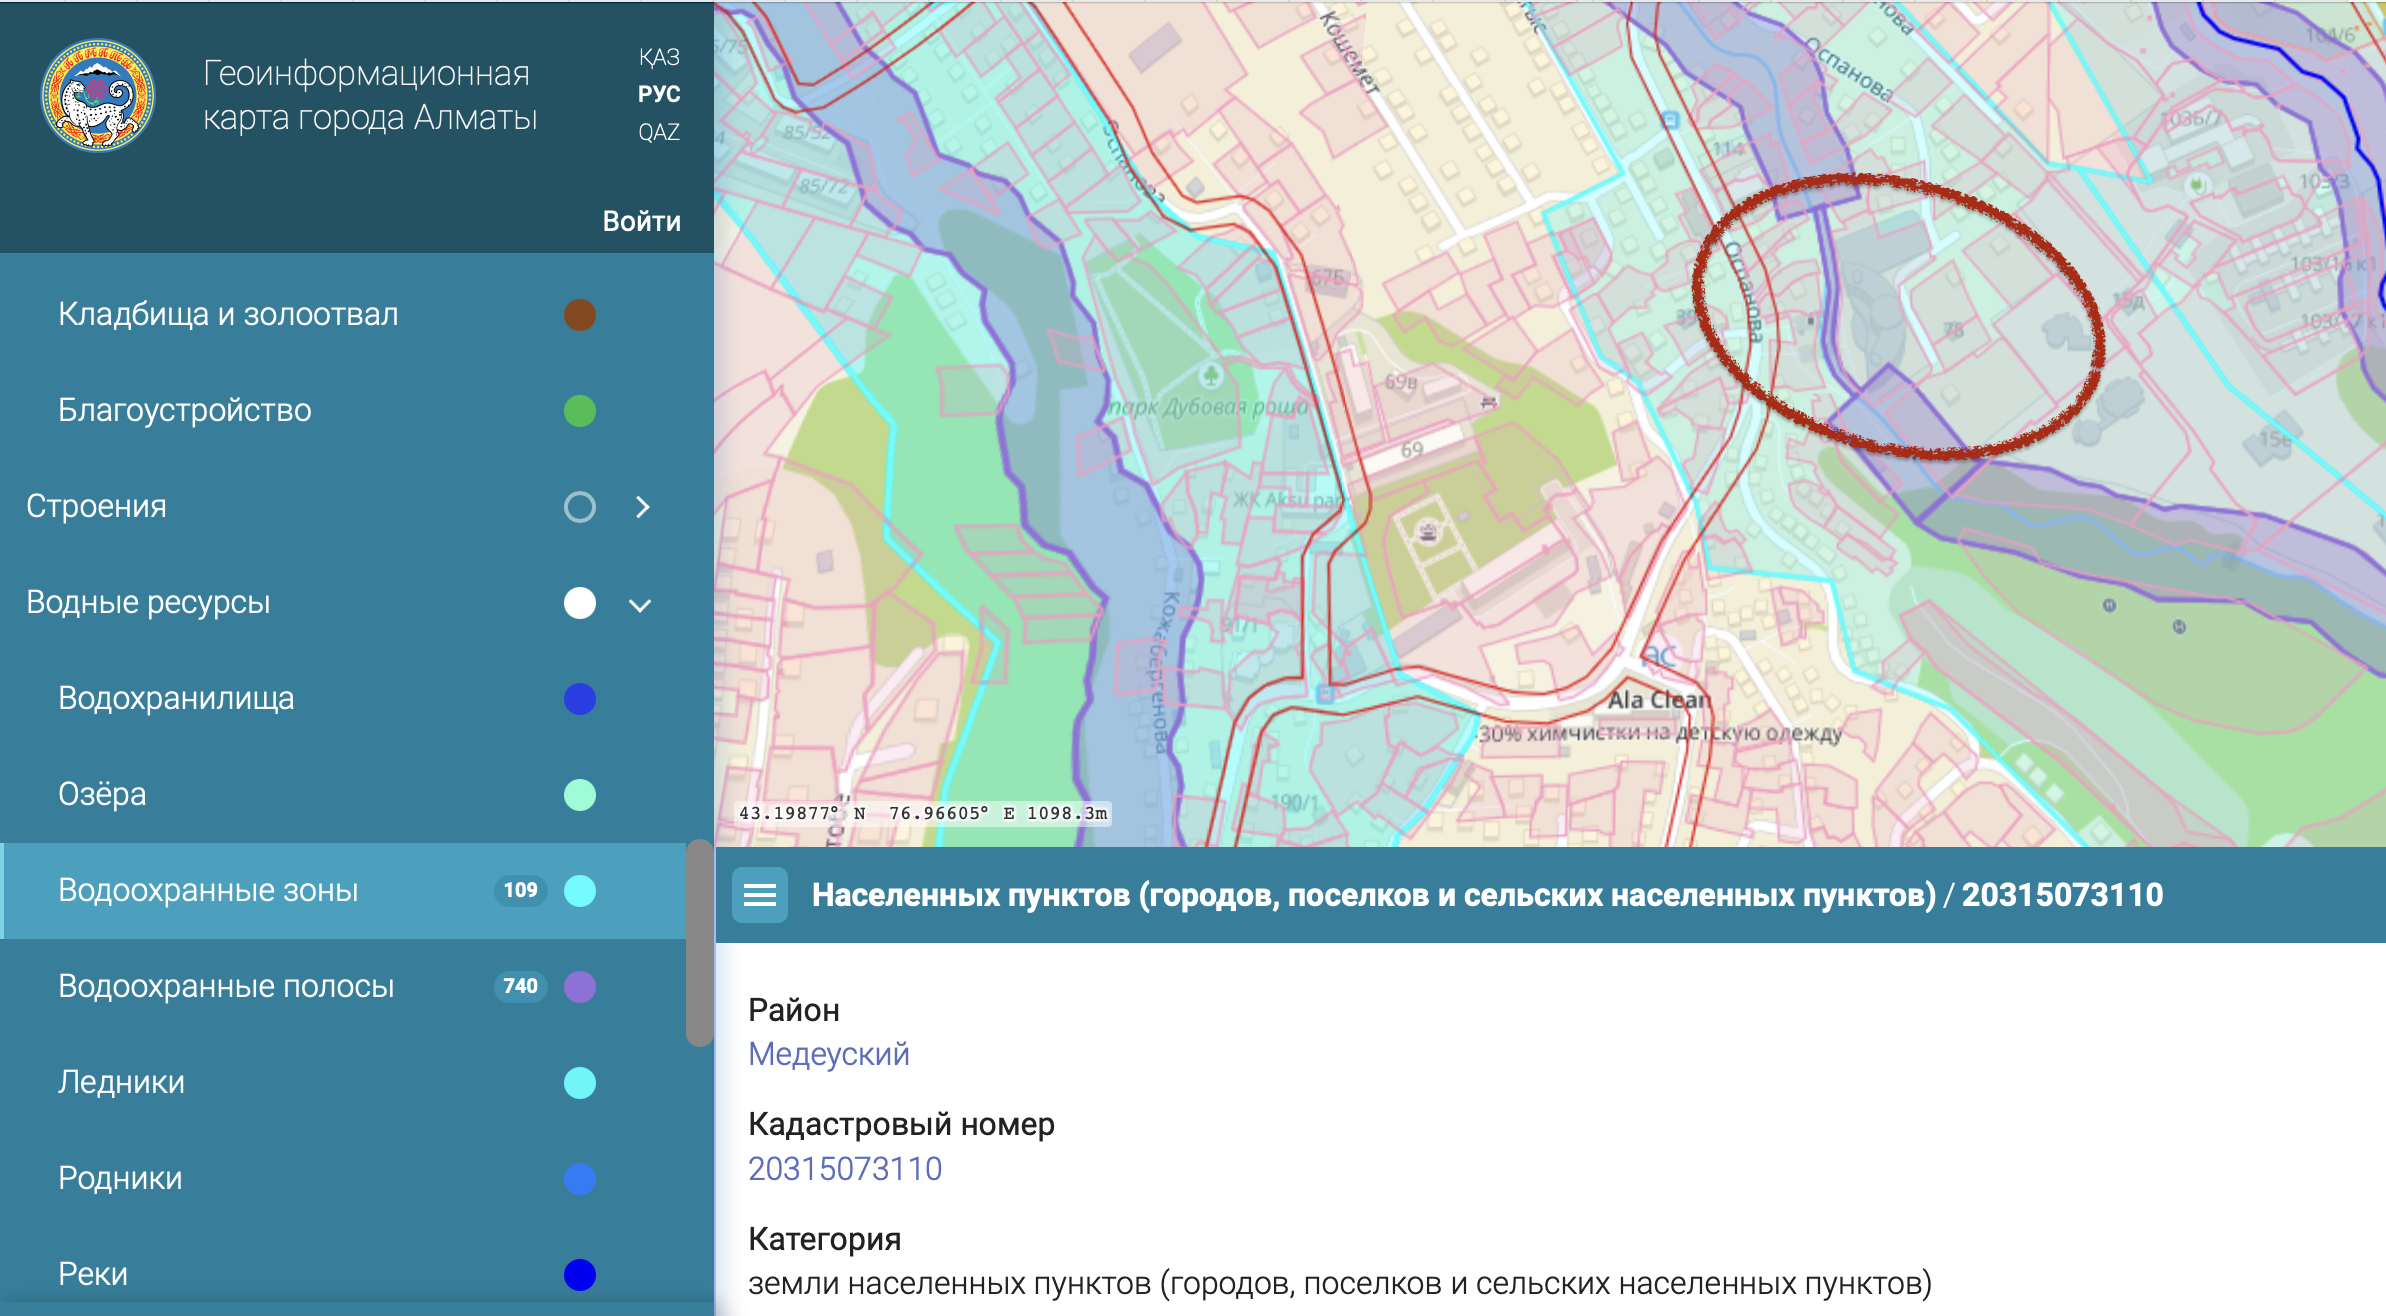Viewport: 2386px width, 1316px height.
Task: Open the Медеуский district link
Action: coord(828,1054)
